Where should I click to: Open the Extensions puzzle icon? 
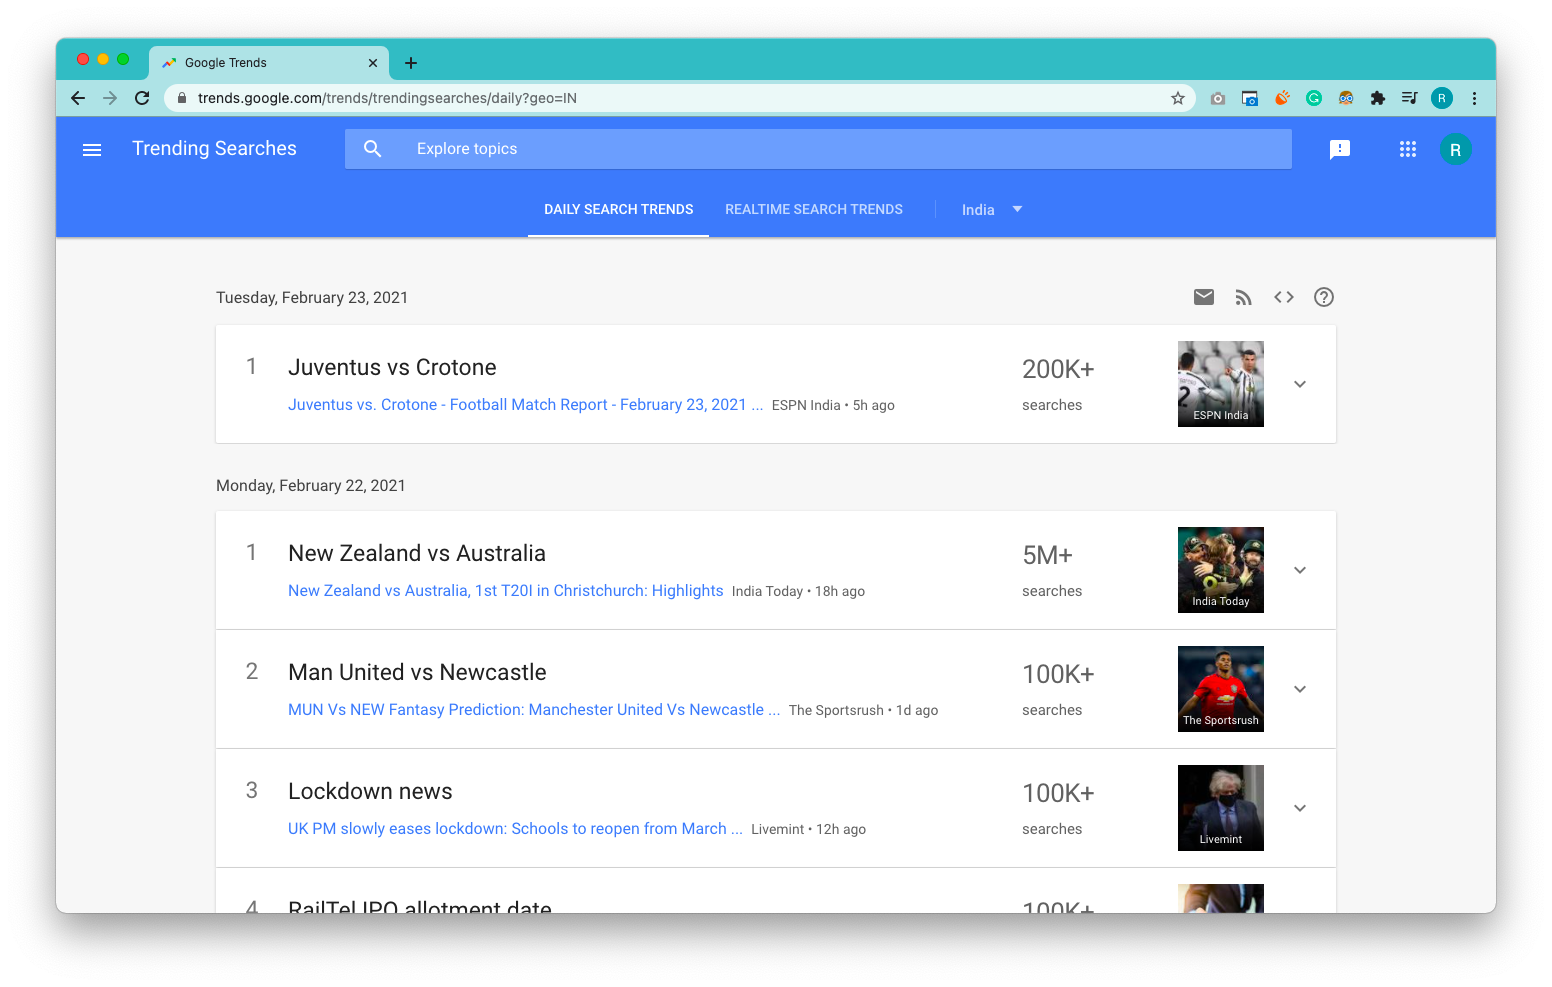1378,98
